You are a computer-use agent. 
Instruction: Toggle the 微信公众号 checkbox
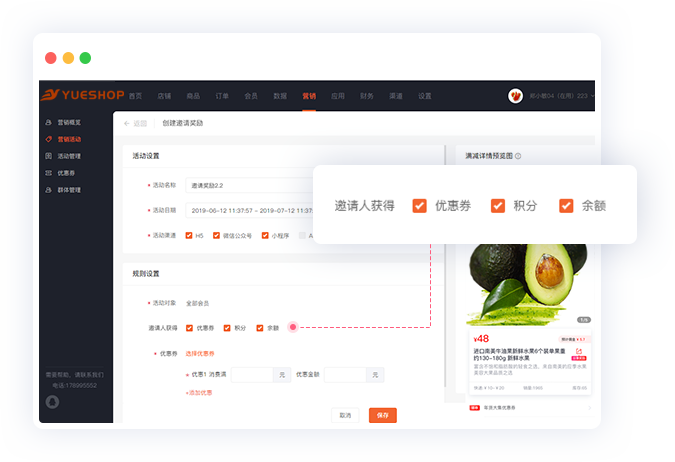(x=217, y=236)
